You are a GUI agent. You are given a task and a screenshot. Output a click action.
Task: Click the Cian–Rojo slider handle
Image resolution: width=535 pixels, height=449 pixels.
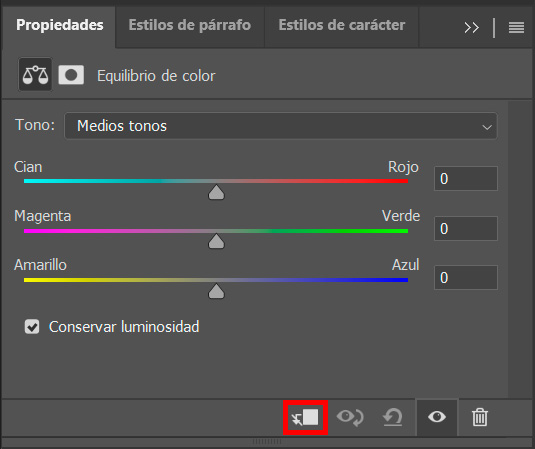(216, 192)
